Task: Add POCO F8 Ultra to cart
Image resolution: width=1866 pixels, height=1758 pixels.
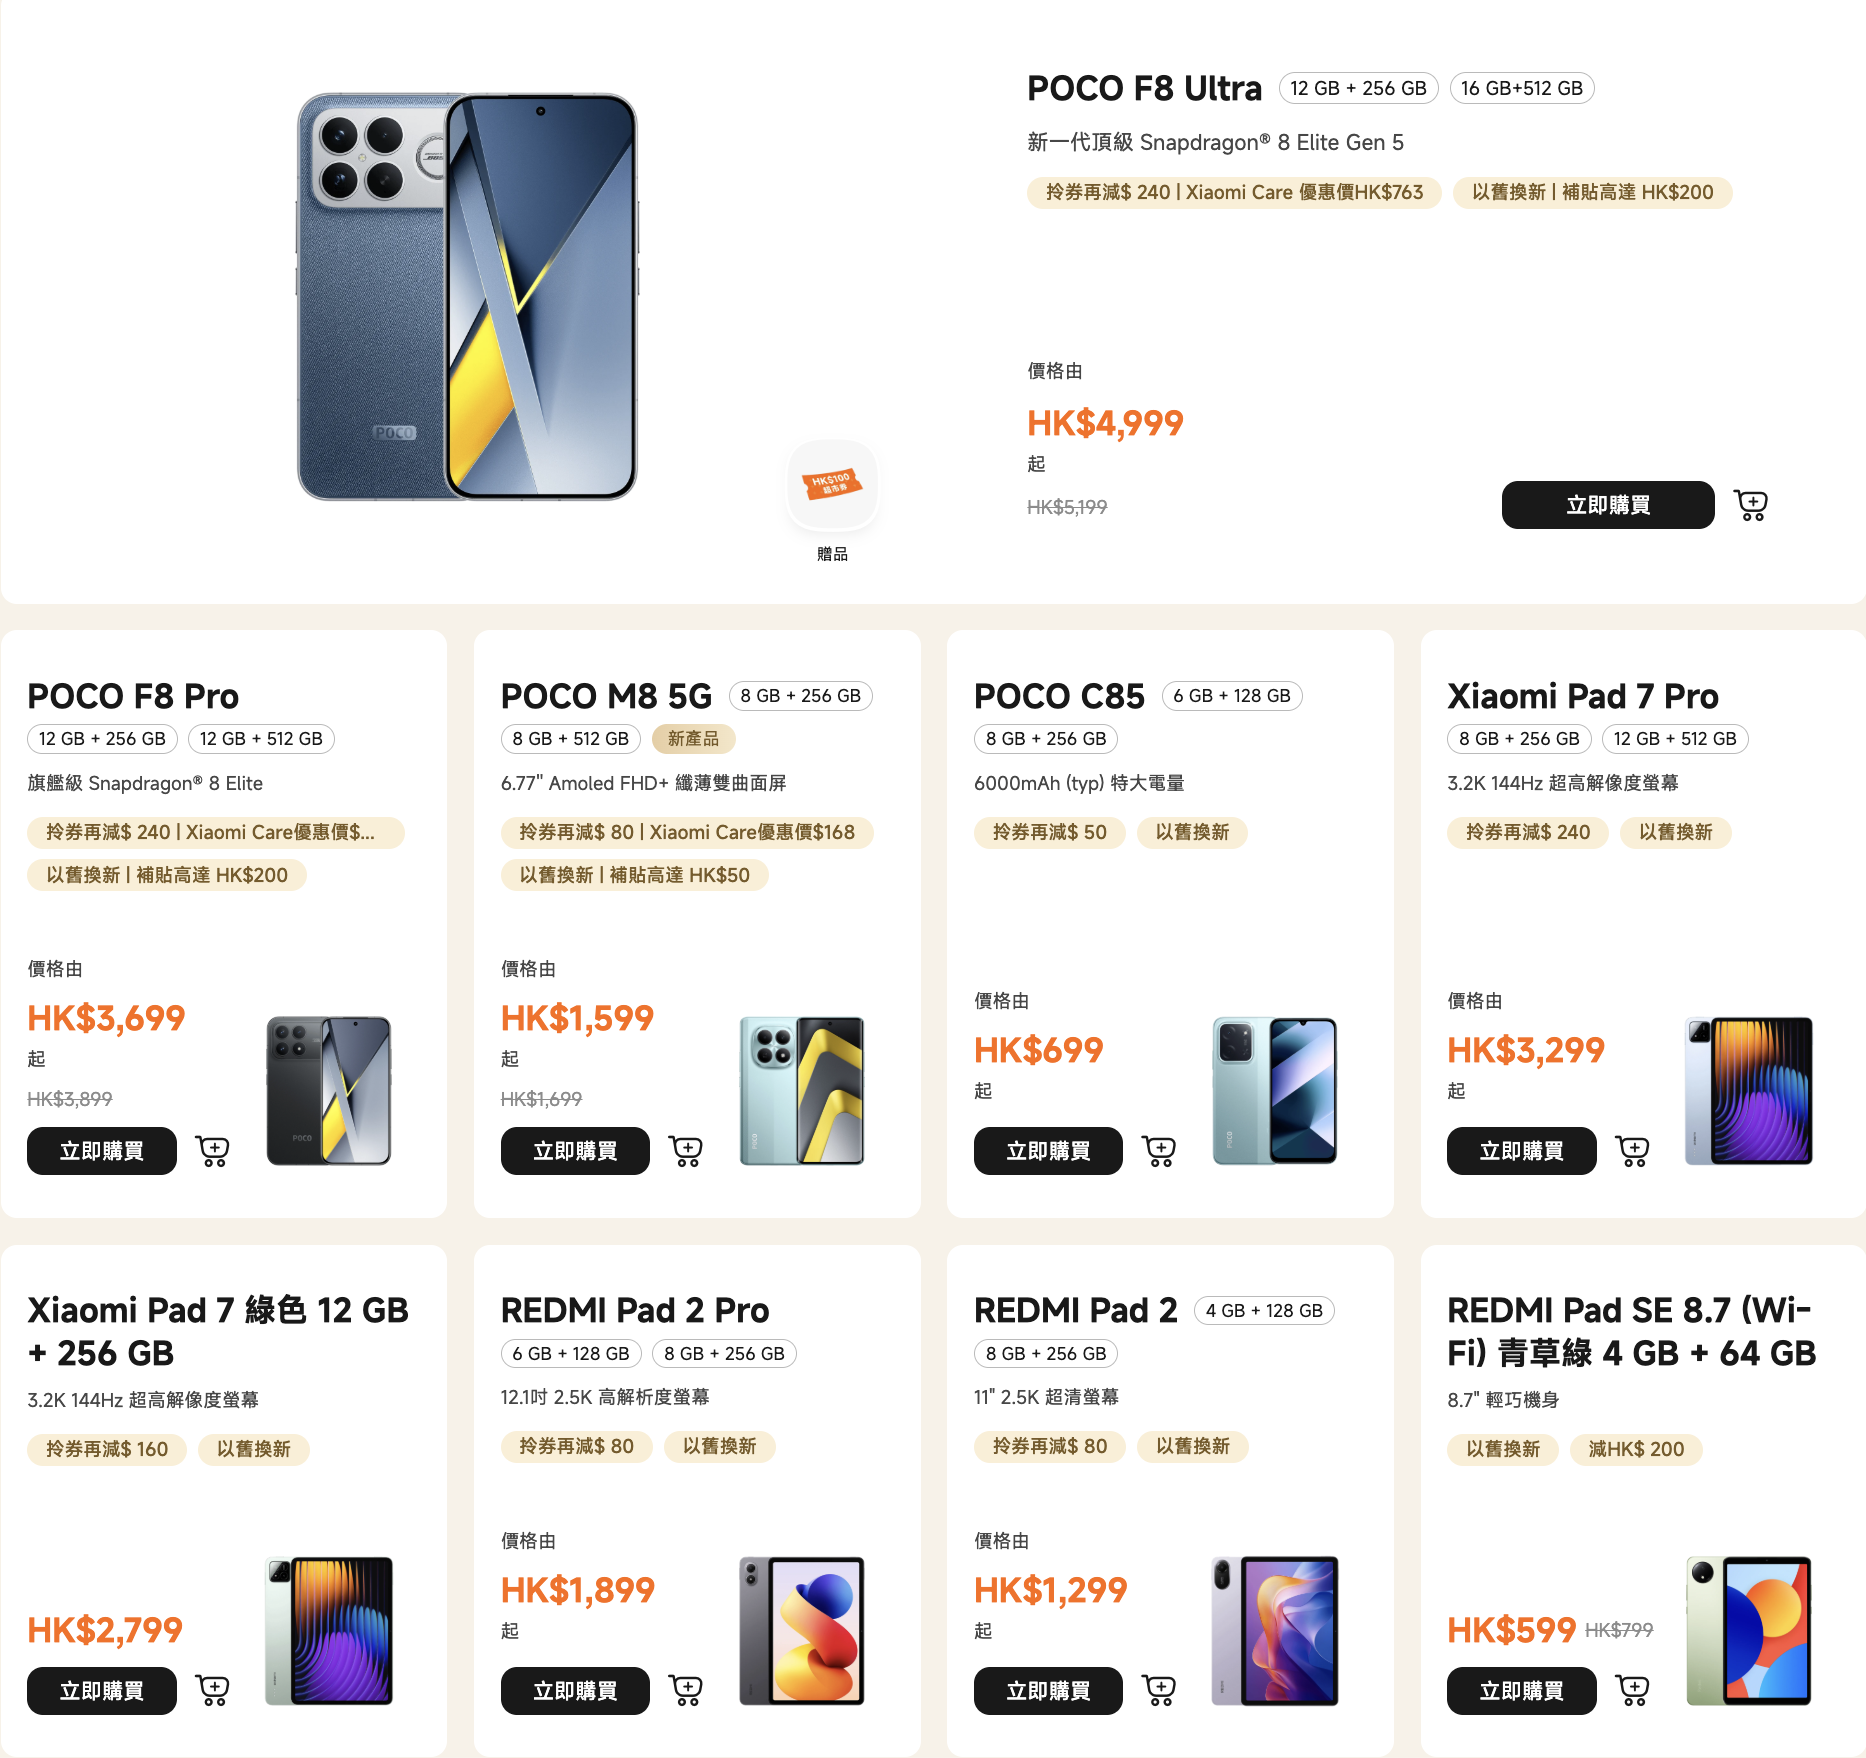Action: (1751, 505)
